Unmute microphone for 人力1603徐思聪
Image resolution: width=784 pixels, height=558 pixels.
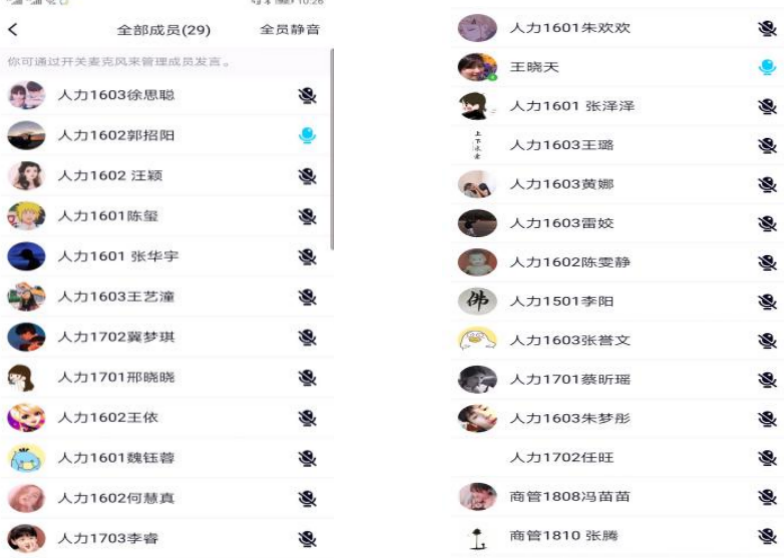[x=308, y=96]
